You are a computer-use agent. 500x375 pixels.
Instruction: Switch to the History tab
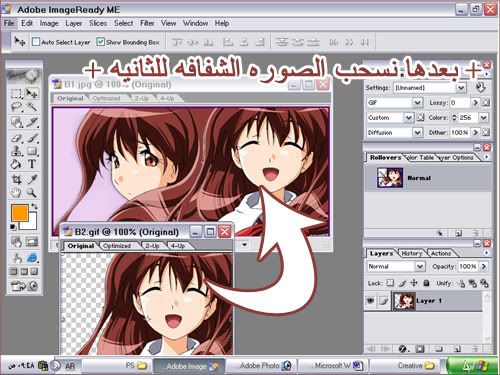click(412, 253)
